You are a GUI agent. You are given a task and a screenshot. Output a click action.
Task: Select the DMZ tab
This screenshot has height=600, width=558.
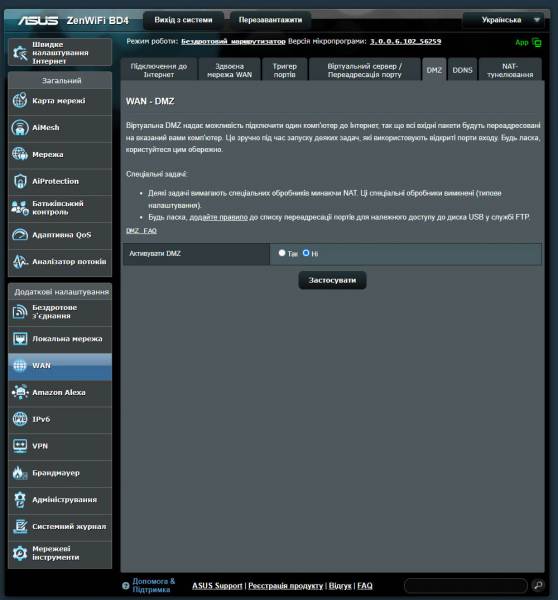click(434, 70)
